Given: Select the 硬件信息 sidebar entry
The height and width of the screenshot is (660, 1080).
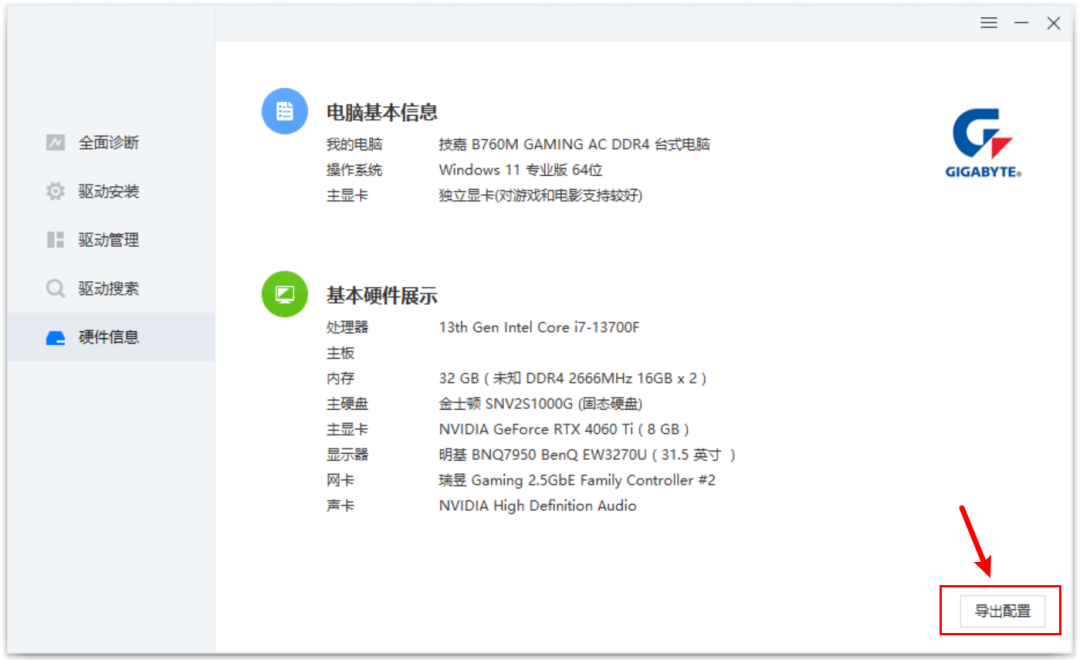Looking at the screenshot, I should 110,337.
